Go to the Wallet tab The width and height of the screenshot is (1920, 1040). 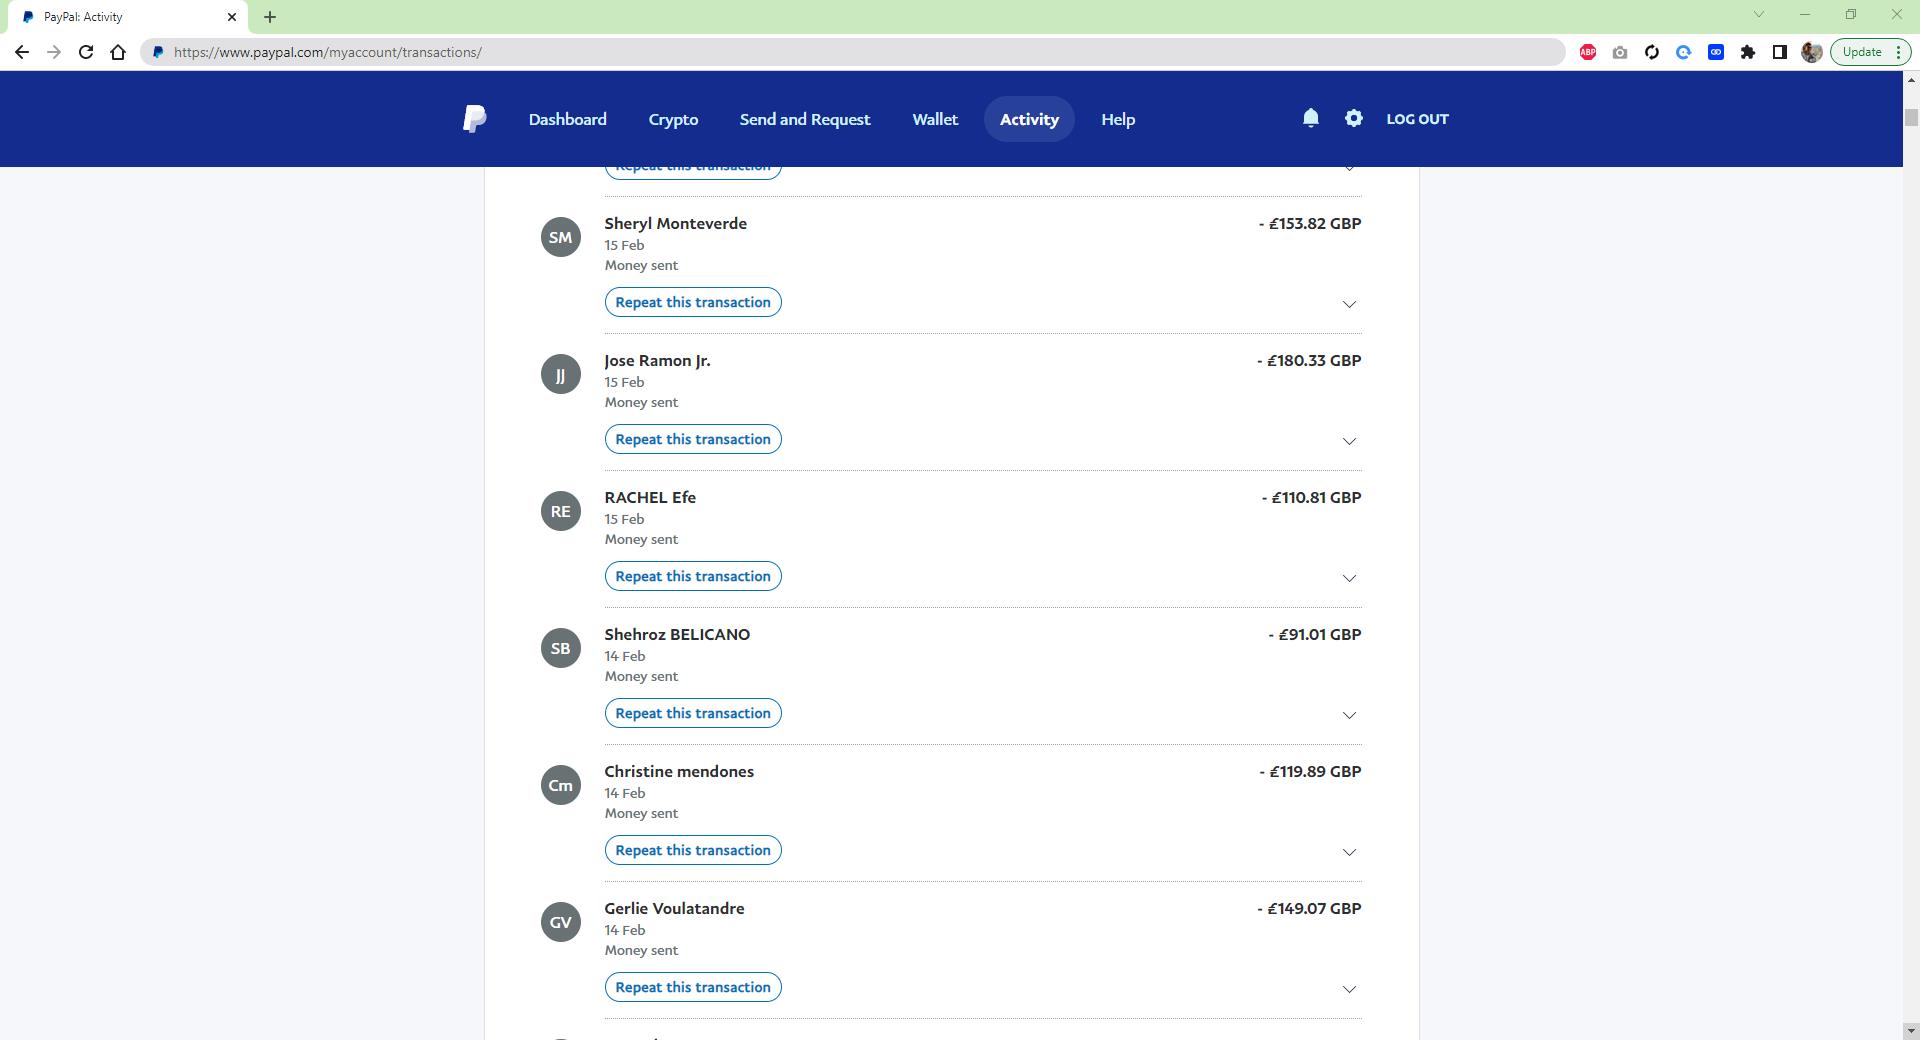pos(934,119)
